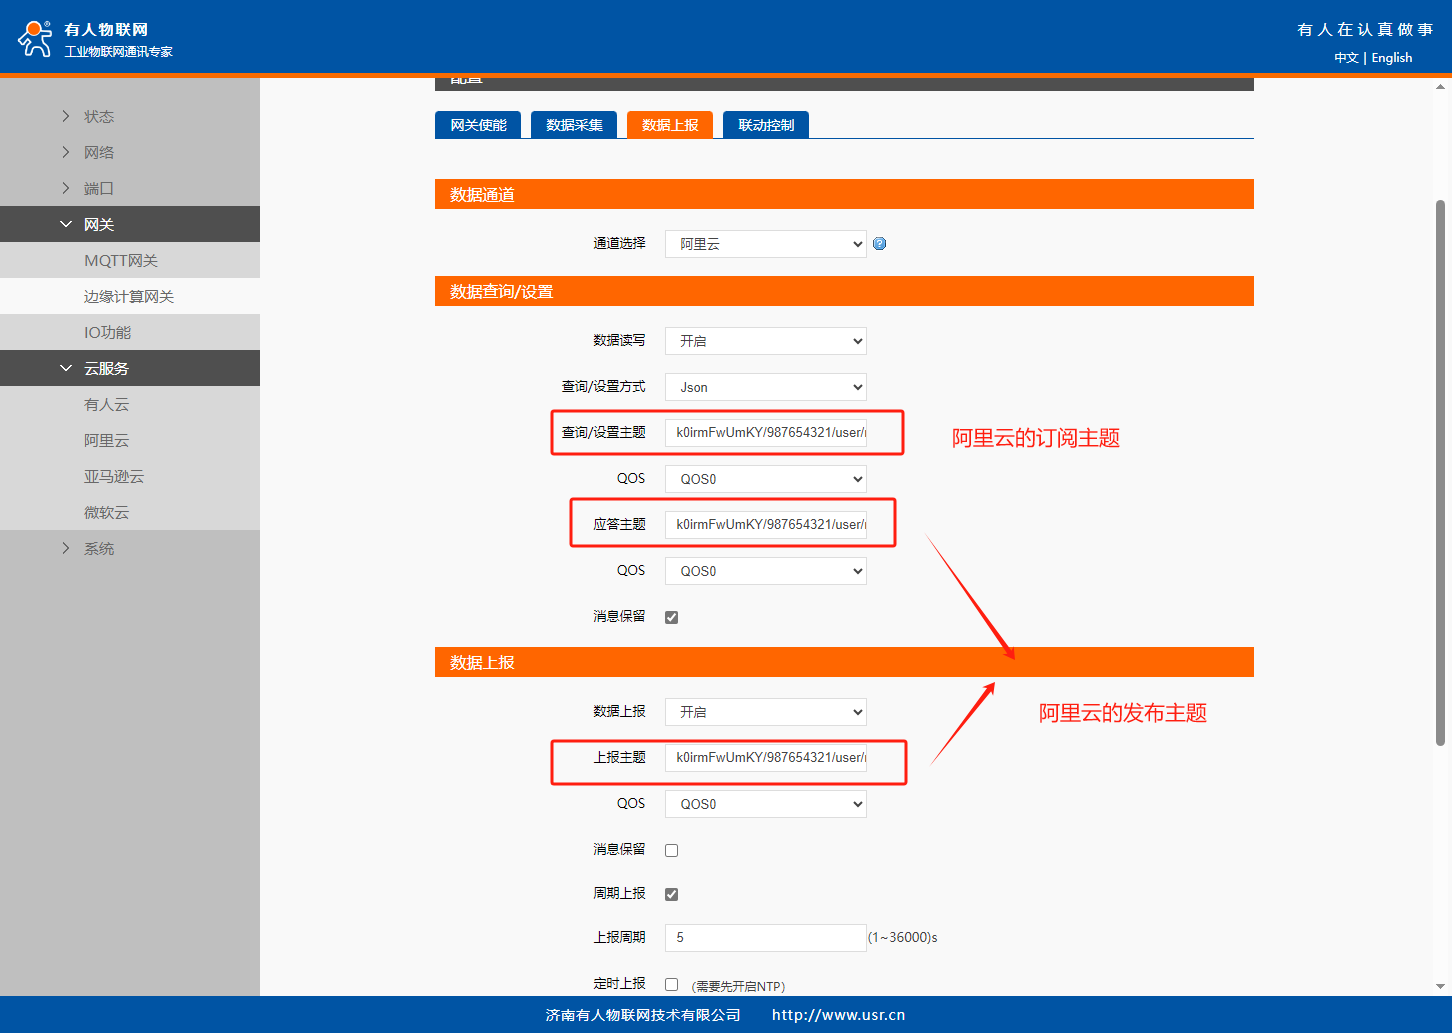
Task: Click the 查询/设置主题 input field
Action: tap(766, 432)
